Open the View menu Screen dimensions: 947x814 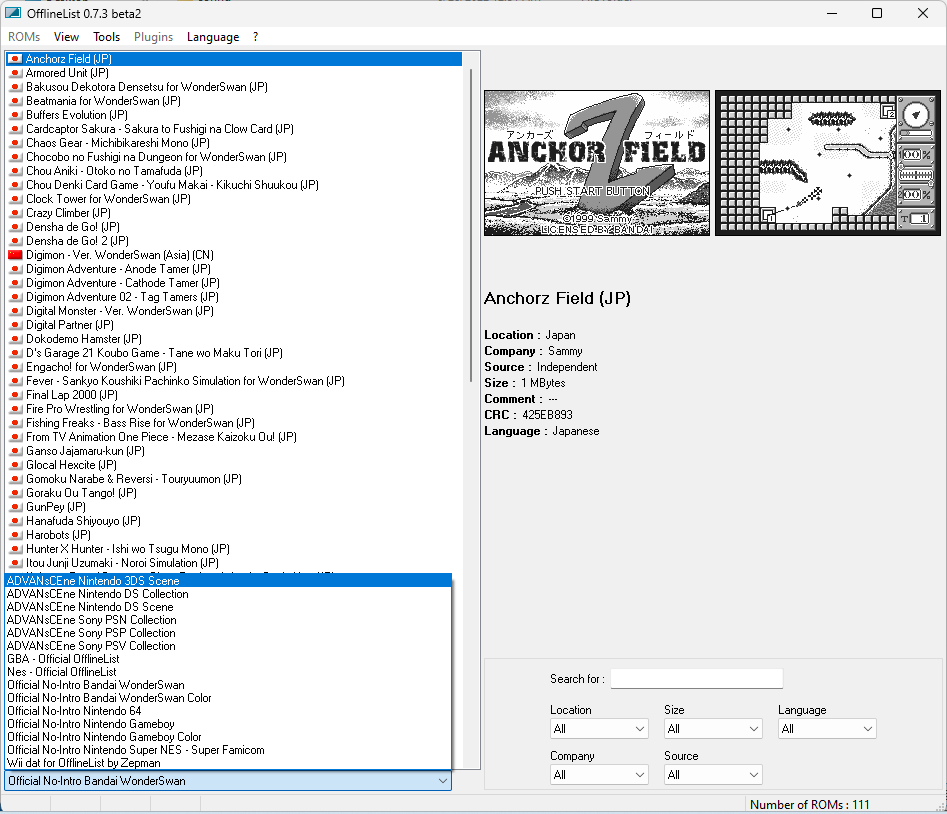pyautogui.click(x=66, y=37)
